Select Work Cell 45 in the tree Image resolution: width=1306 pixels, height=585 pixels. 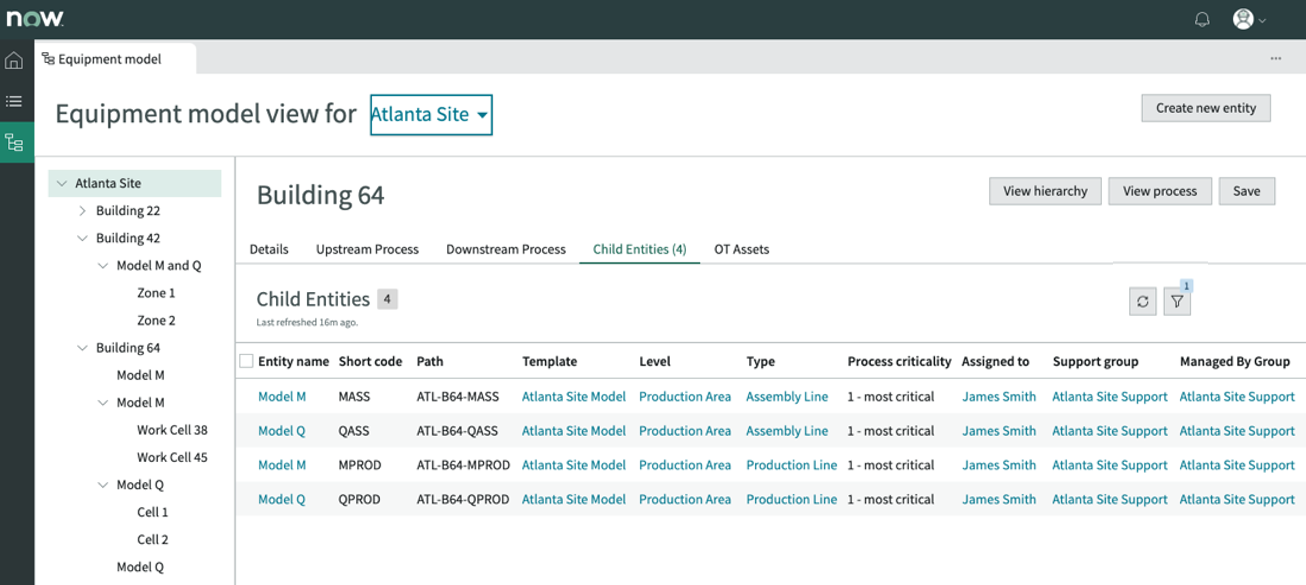[x=172, y=458]
